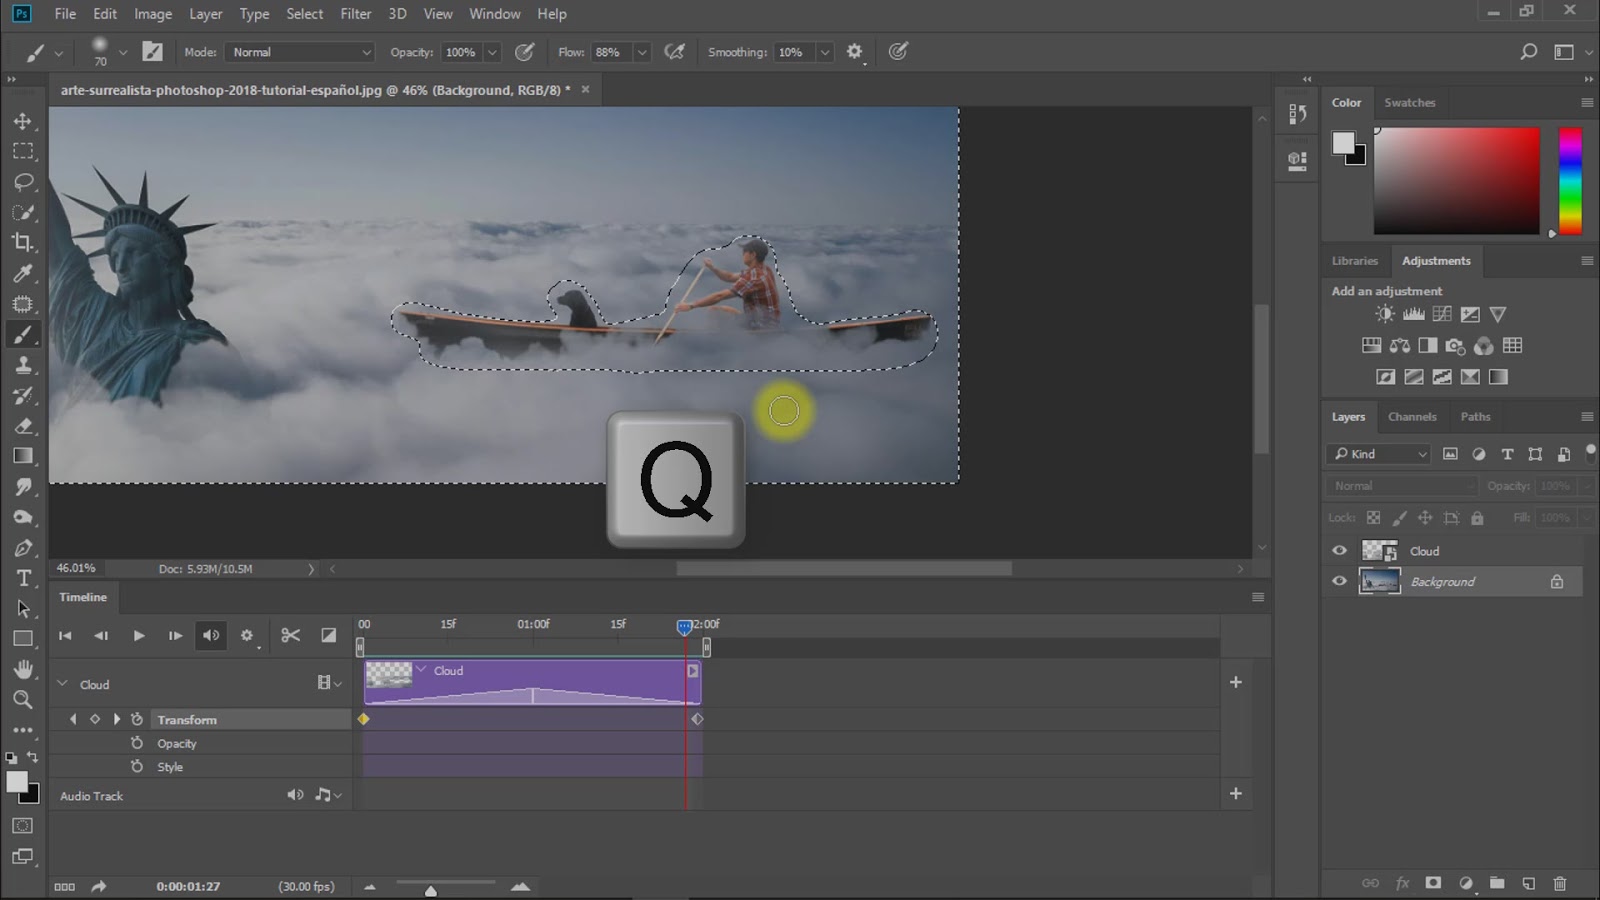This screenshot has width=1600, height=900.
Task: Select the Clone Stamp tool
Action: 22,365
